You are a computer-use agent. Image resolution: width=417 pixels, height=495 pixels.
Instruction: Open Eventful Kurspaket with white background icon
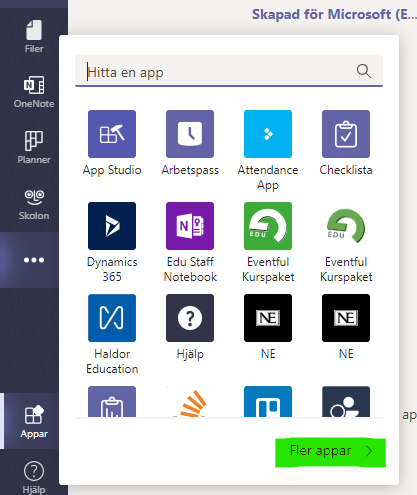(x=346, y=242)
